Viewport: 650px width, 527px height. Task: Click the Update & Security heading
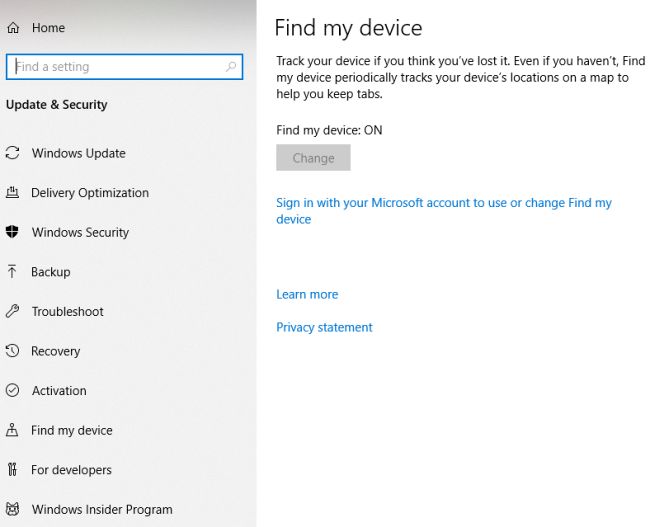point(57,104)
